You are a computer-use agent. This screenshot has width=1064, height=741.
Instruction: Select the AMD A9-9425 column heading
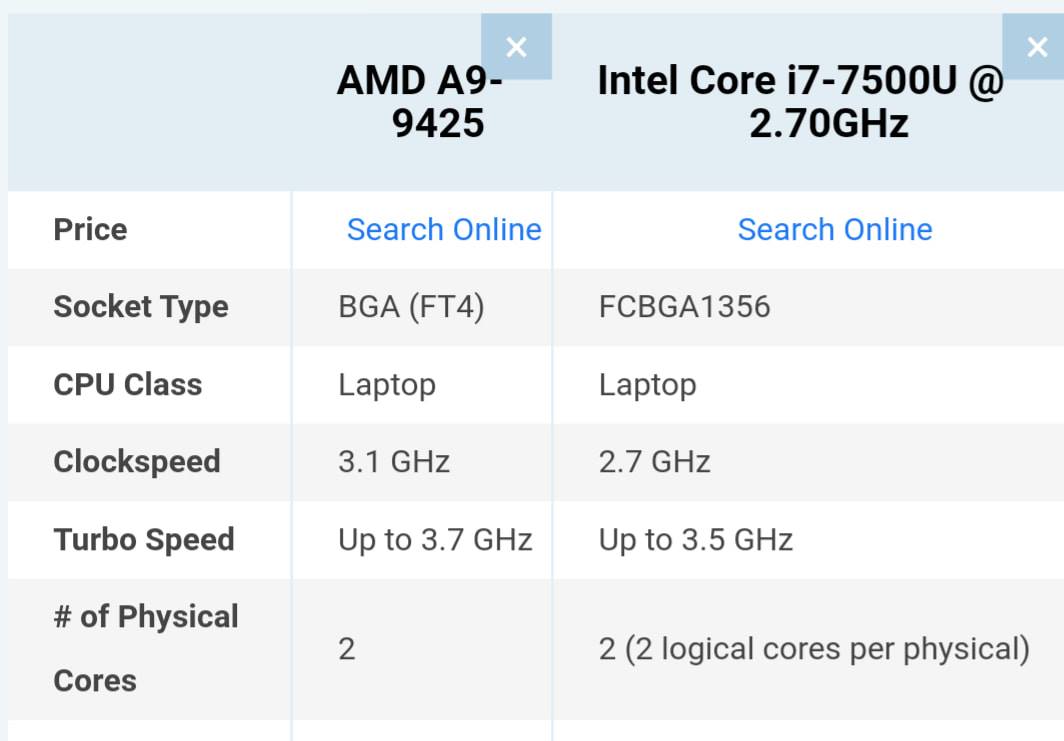pos(421,101)
